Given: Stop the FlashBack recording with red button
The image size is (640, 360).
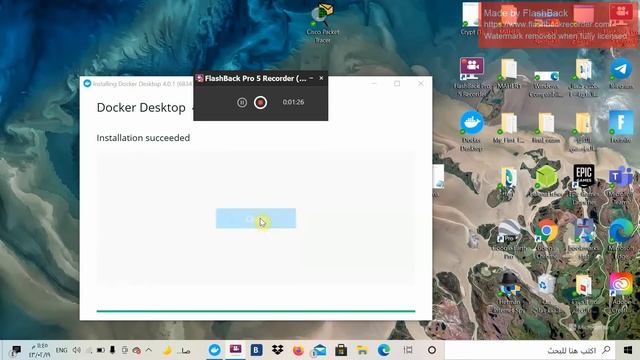Looking at the screenshot, I should [260, 102].
